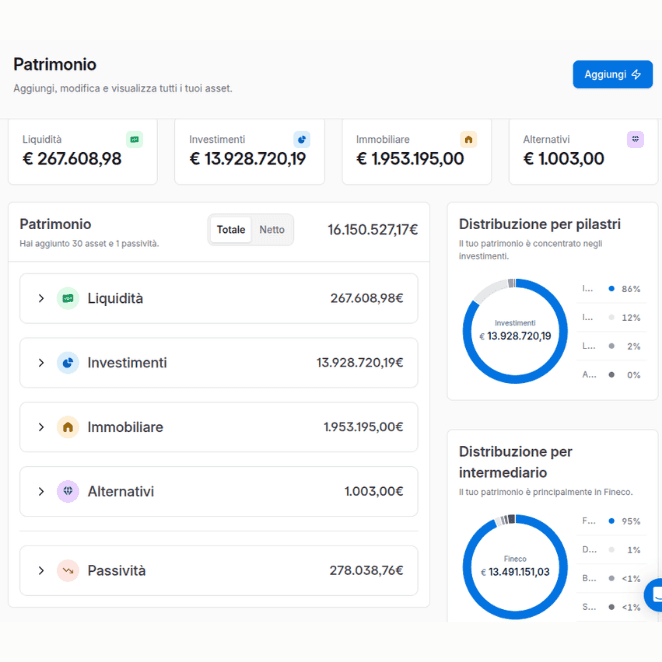Select the 95% Fineco legend entry
Image resolution: width=662 pixels, height=662 pixels.
611,521
